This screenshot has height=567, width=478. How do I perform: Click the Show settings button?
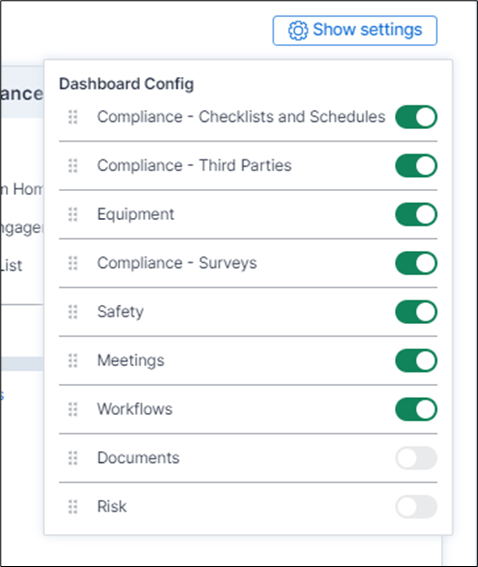(355, 30)
